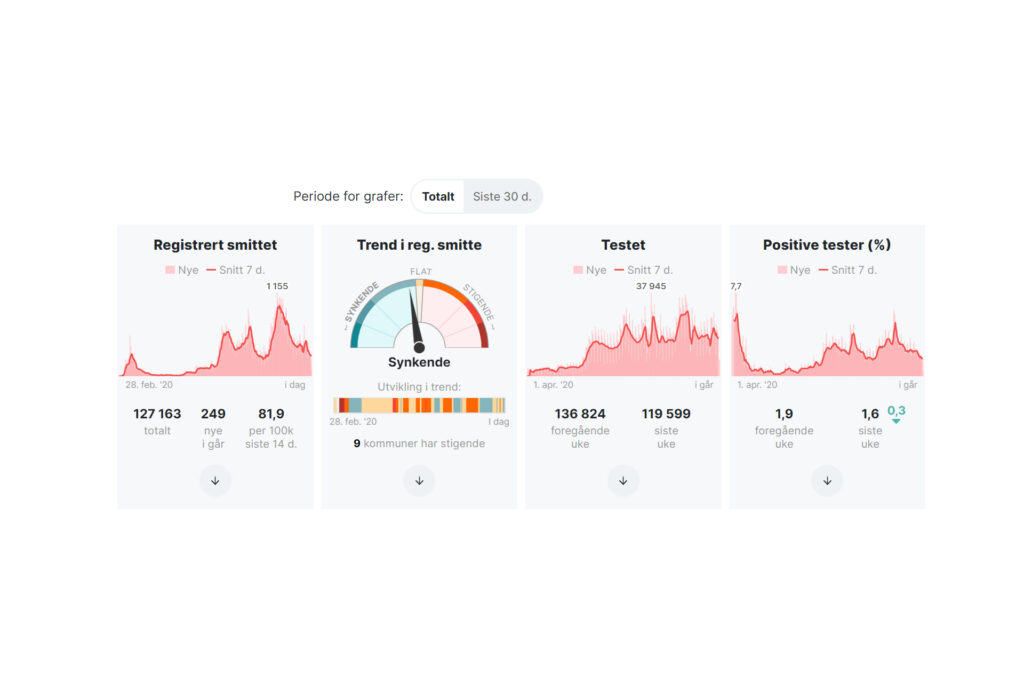Image resolution: width=1024 pixels, height=683 pixels.
Task: Toggle Nye legend in Testet chart
Action: tap(590, 270)
